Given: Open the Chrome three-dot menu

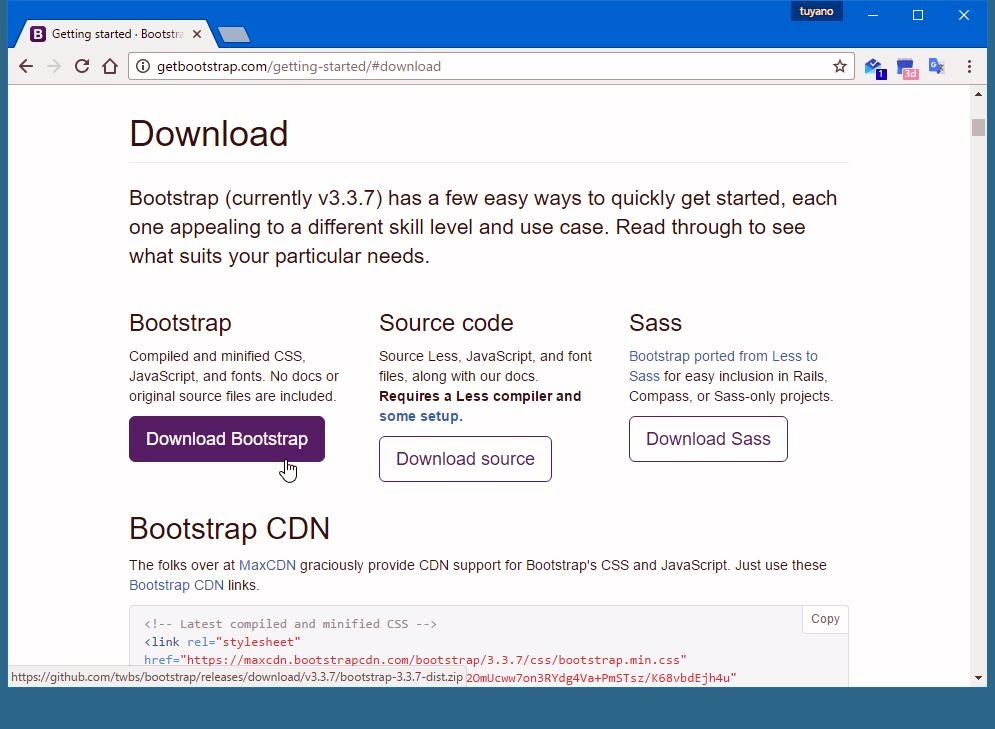Looking at the screenshot, I should (x=969, y=66).
